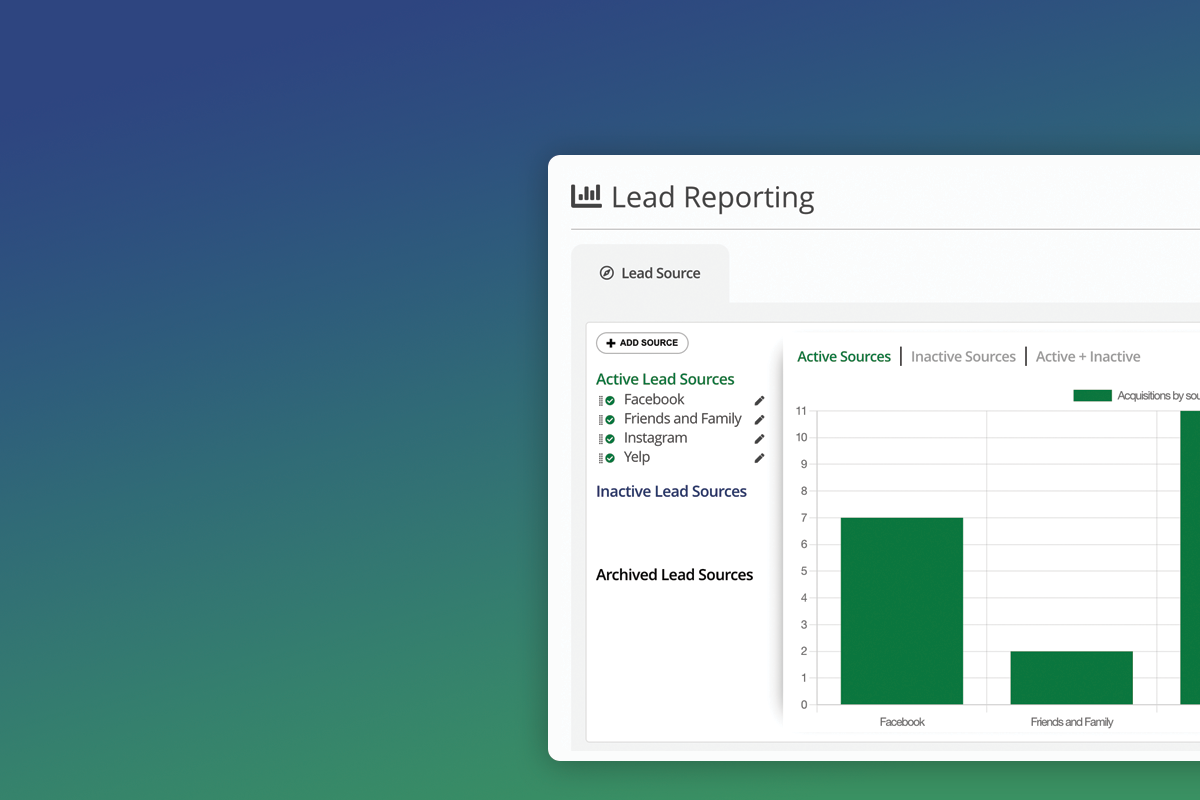
Task: Click the Add Source button
Action: (x=642, y=343)
